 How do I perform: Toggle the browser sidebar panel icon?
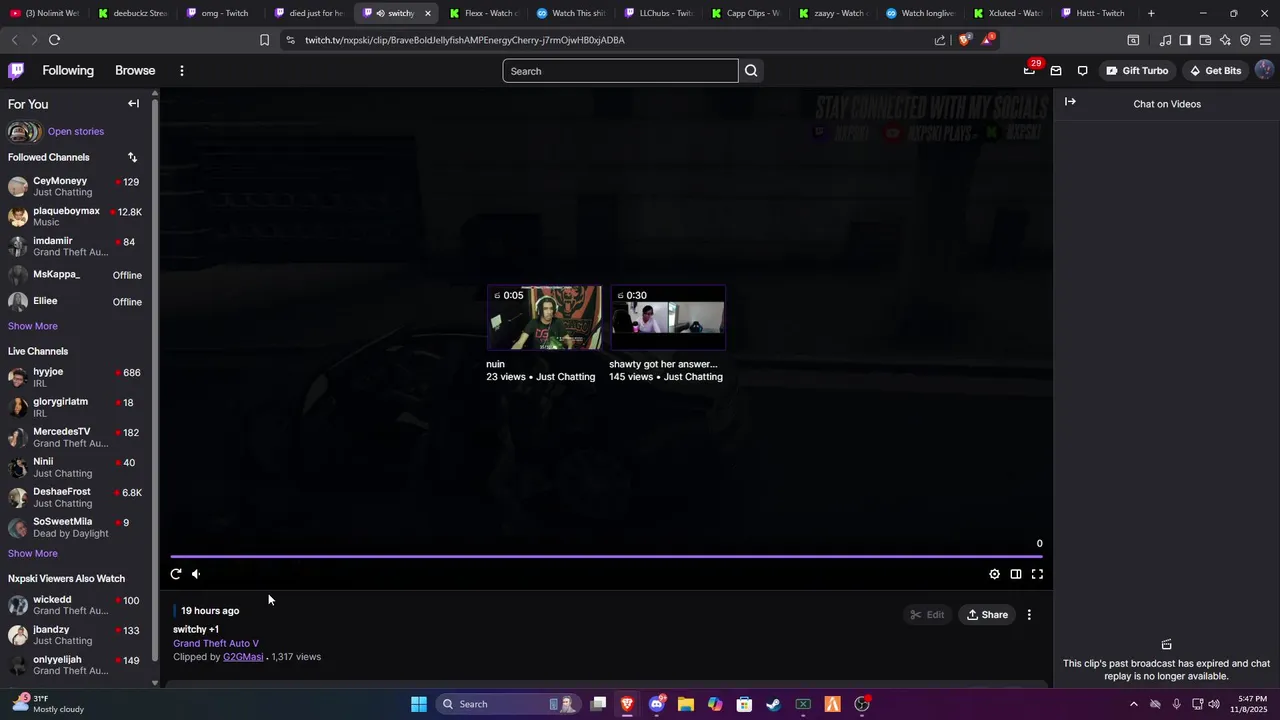click(1185, 40)
